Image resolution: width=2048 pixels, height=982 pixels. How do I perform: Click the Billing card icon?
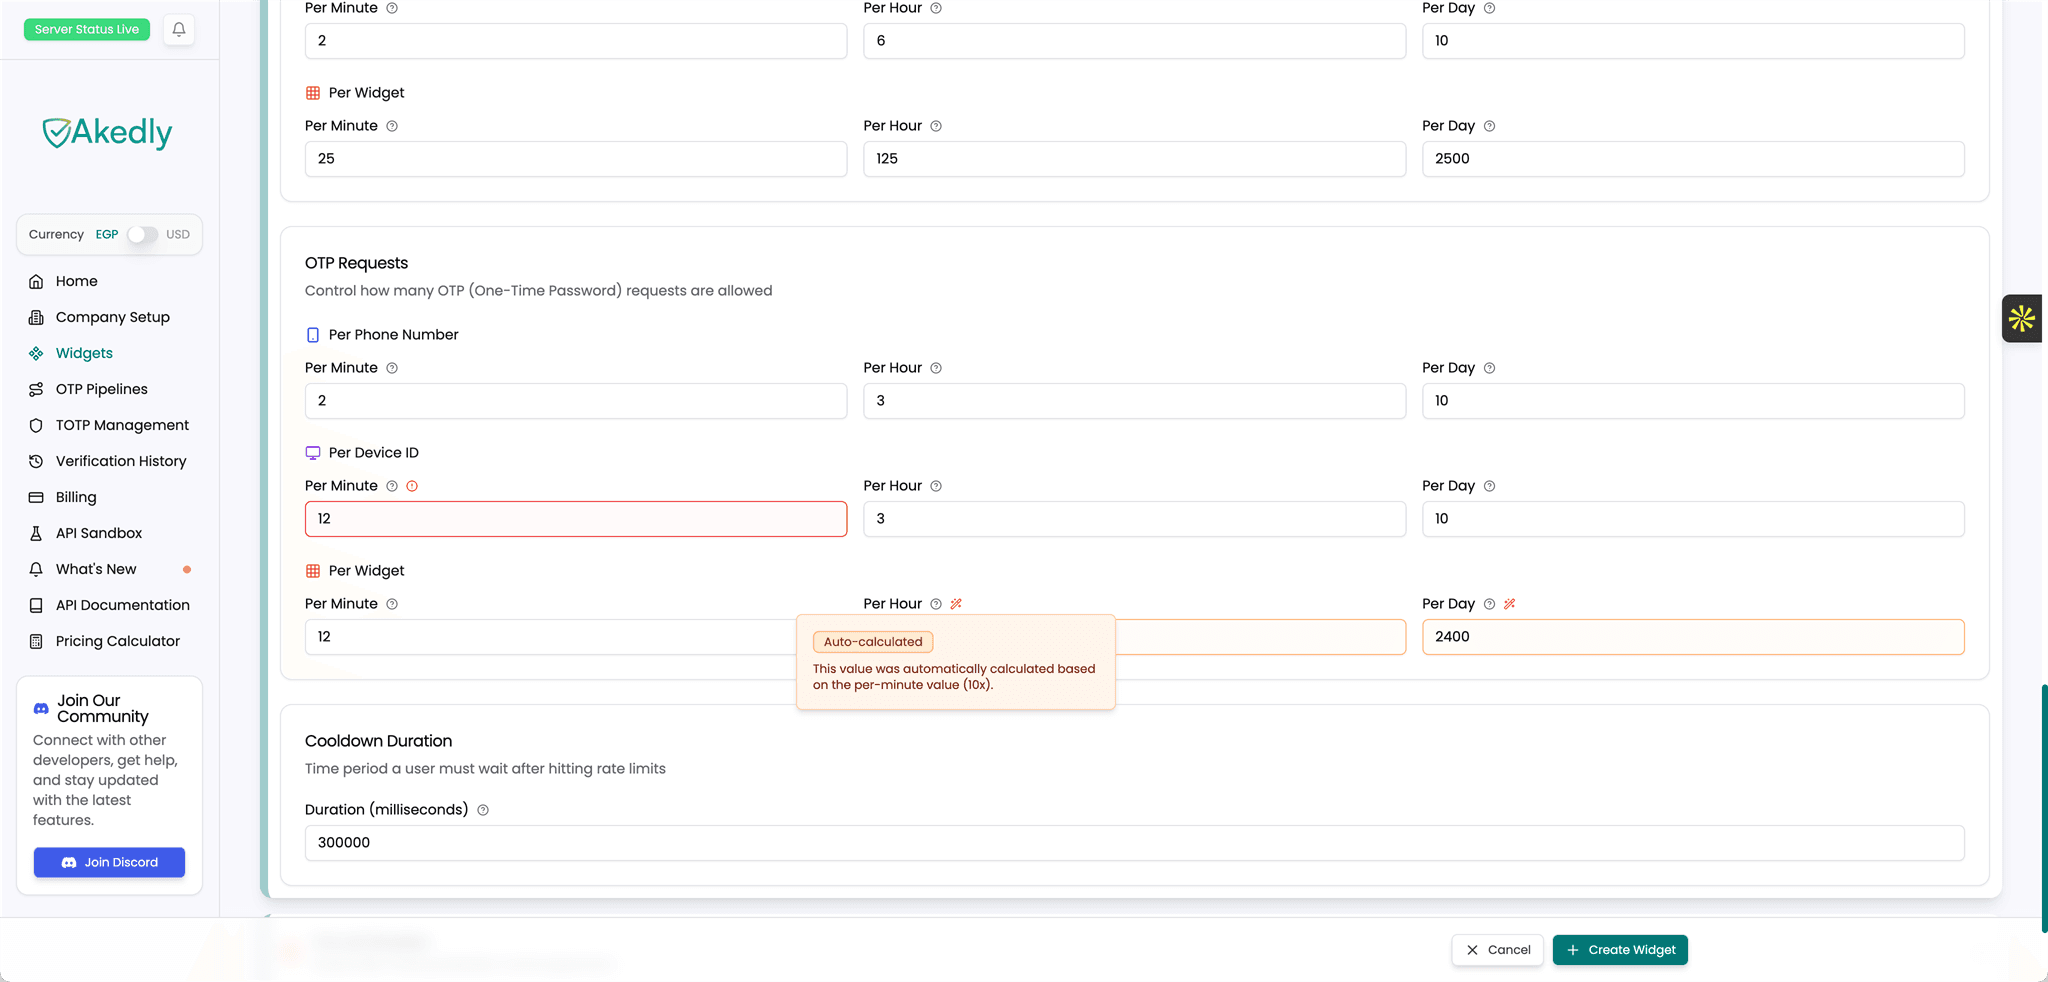[x=36, y=497]
